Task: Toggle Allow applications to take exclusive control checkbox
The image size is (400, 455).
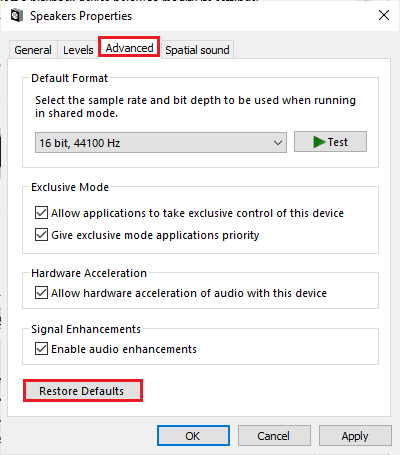Action: click(x=41, y=213)
